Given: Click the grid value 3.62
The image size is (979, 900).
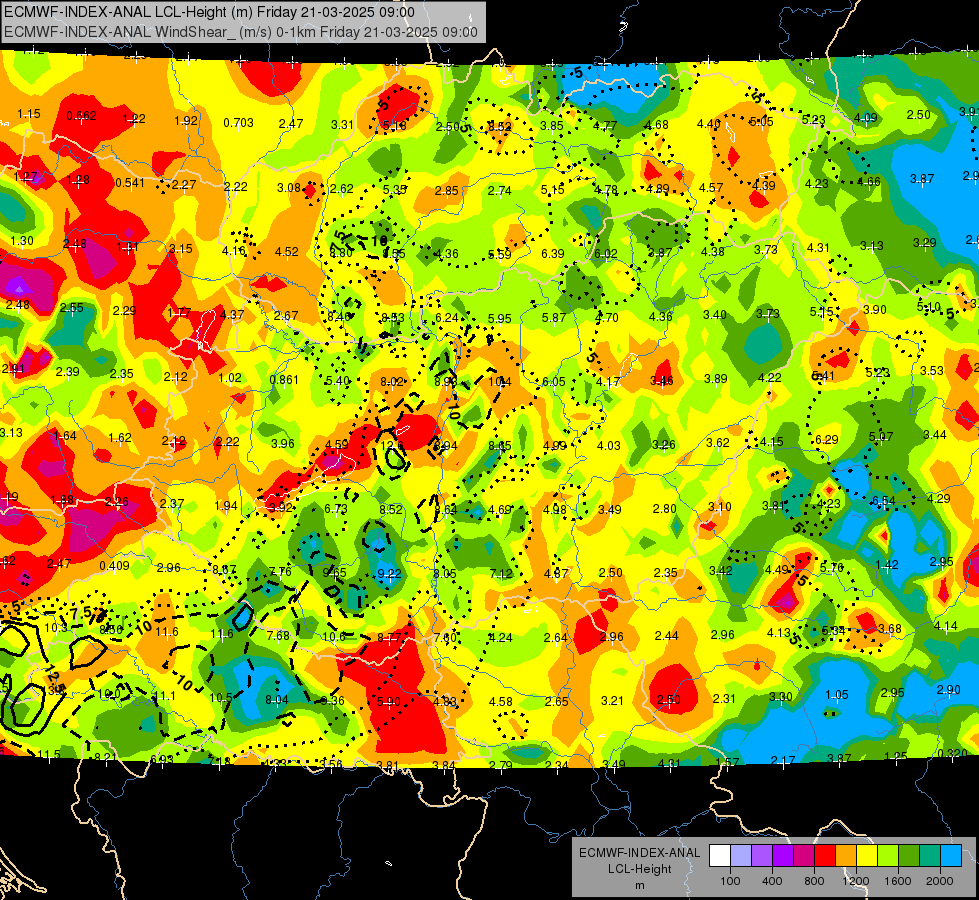Looking at the screenshot, I should (x=717, y=443).
